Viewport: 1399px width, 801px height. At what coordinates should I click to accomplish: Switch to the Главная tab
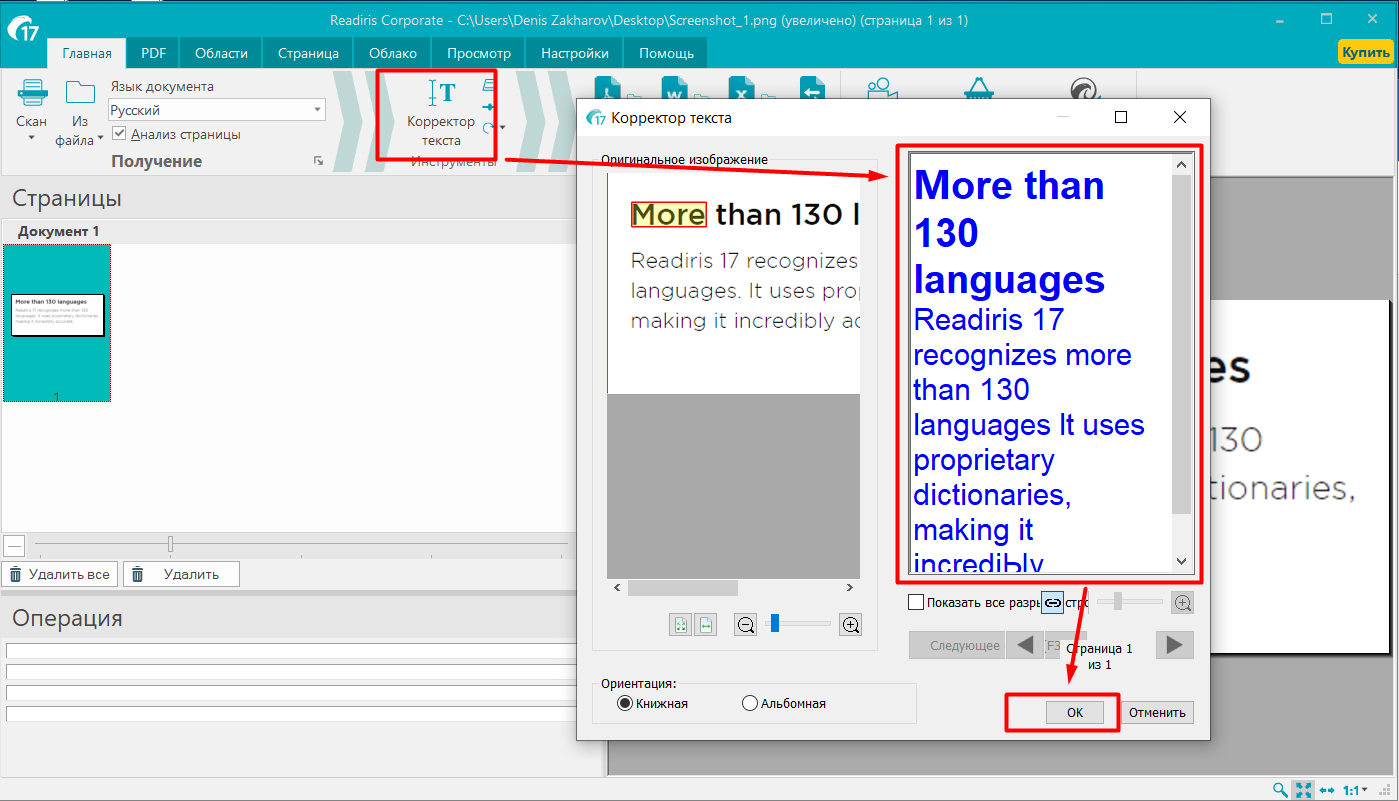click(x=86, y=53)
